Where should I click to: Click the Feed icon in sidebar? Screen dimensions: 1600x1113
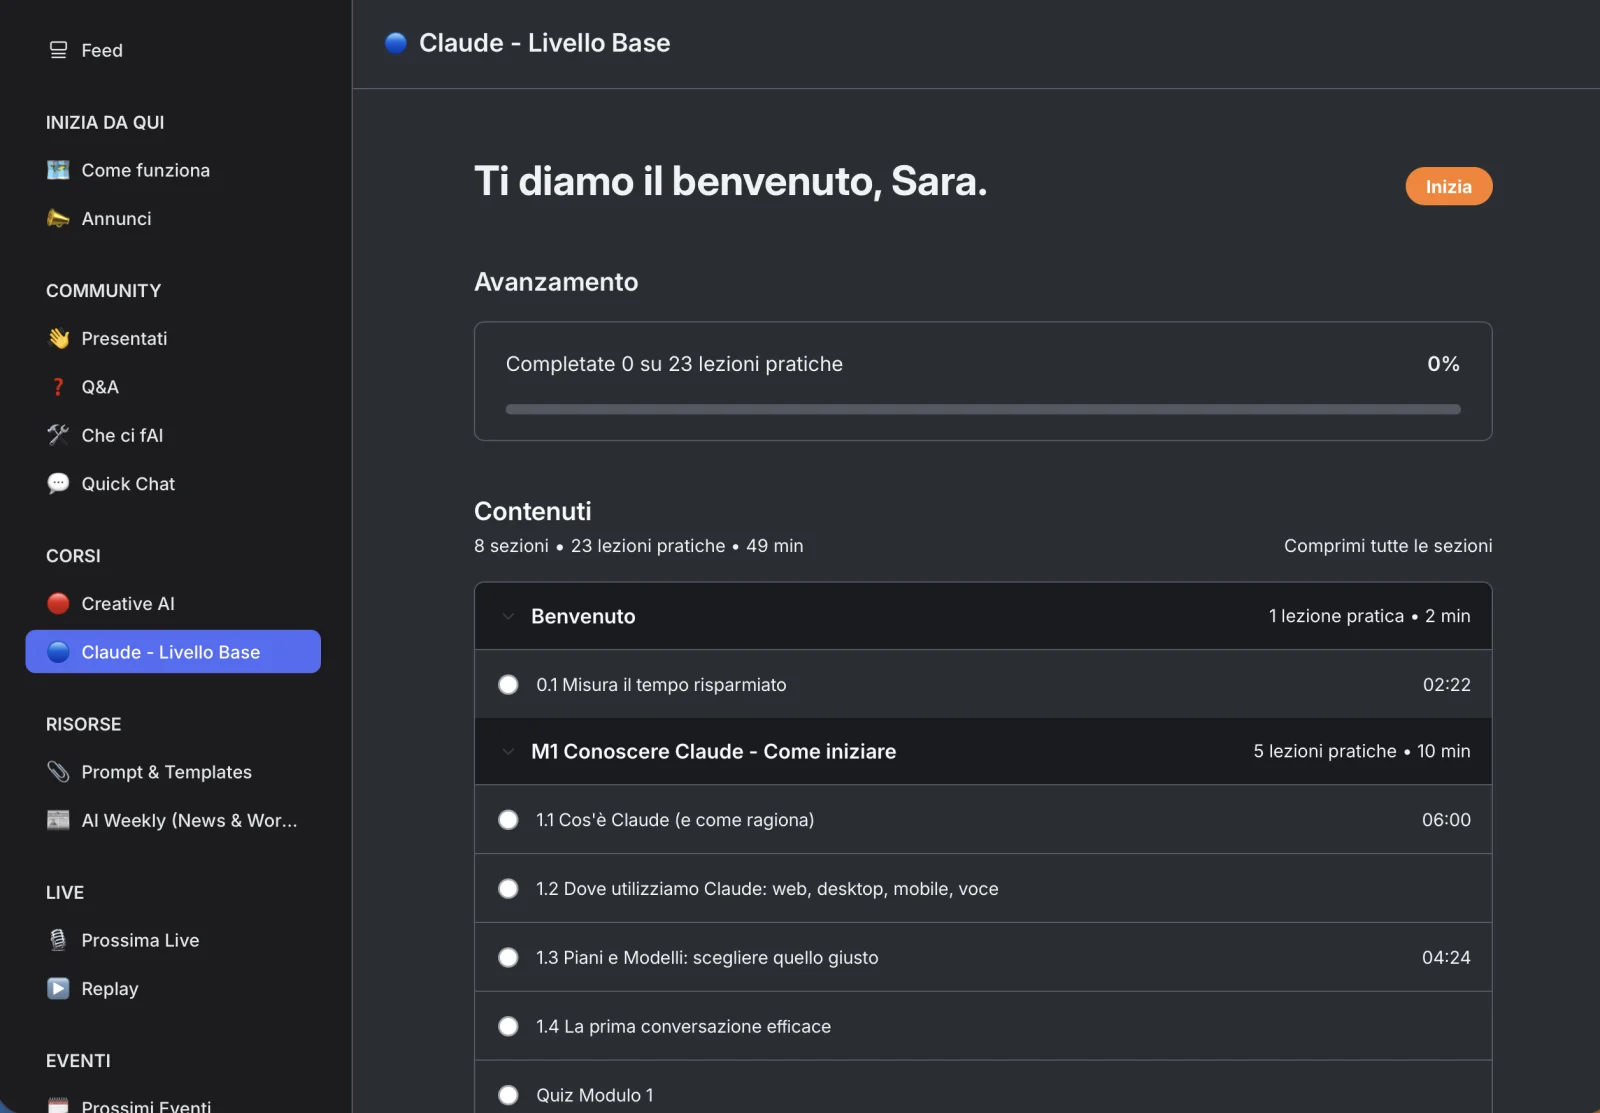tap(58, 50)
